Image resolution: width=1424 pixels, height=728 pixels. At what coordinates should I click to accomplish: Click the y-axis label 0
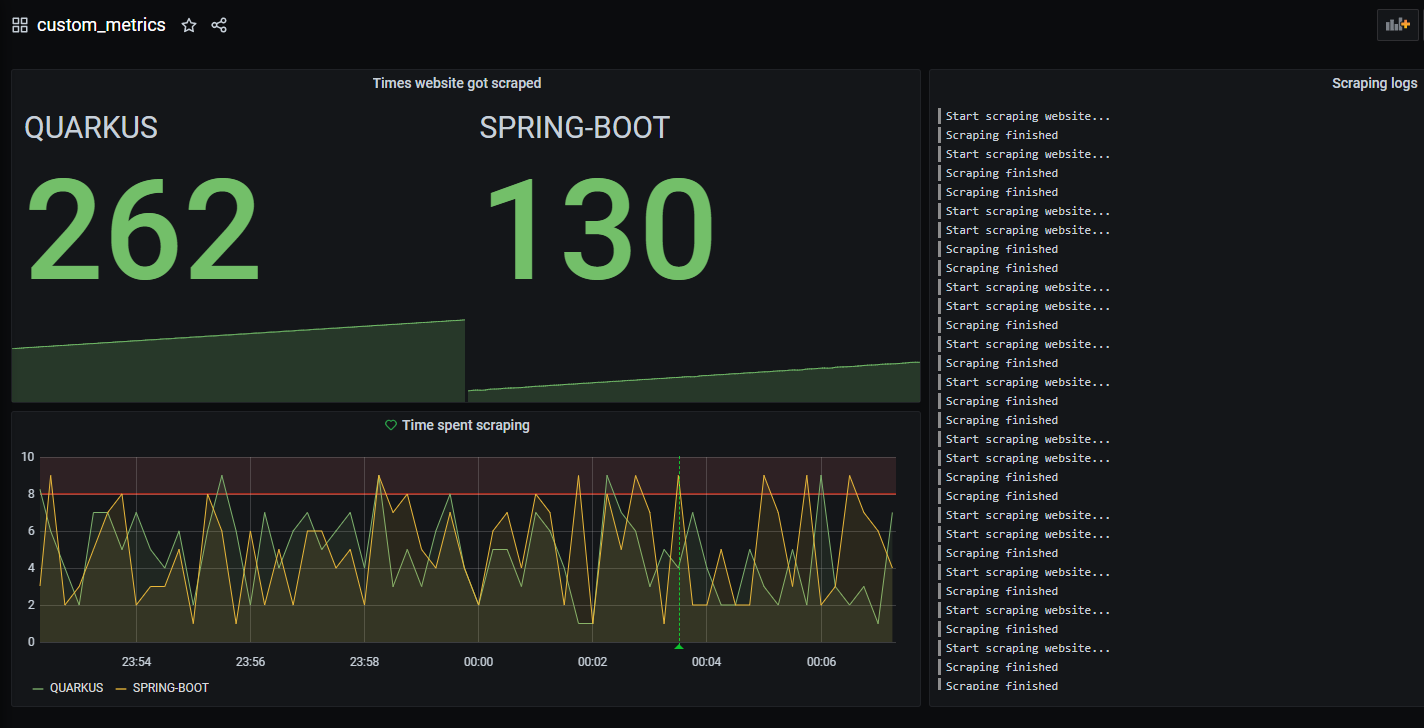click(31, 642)
